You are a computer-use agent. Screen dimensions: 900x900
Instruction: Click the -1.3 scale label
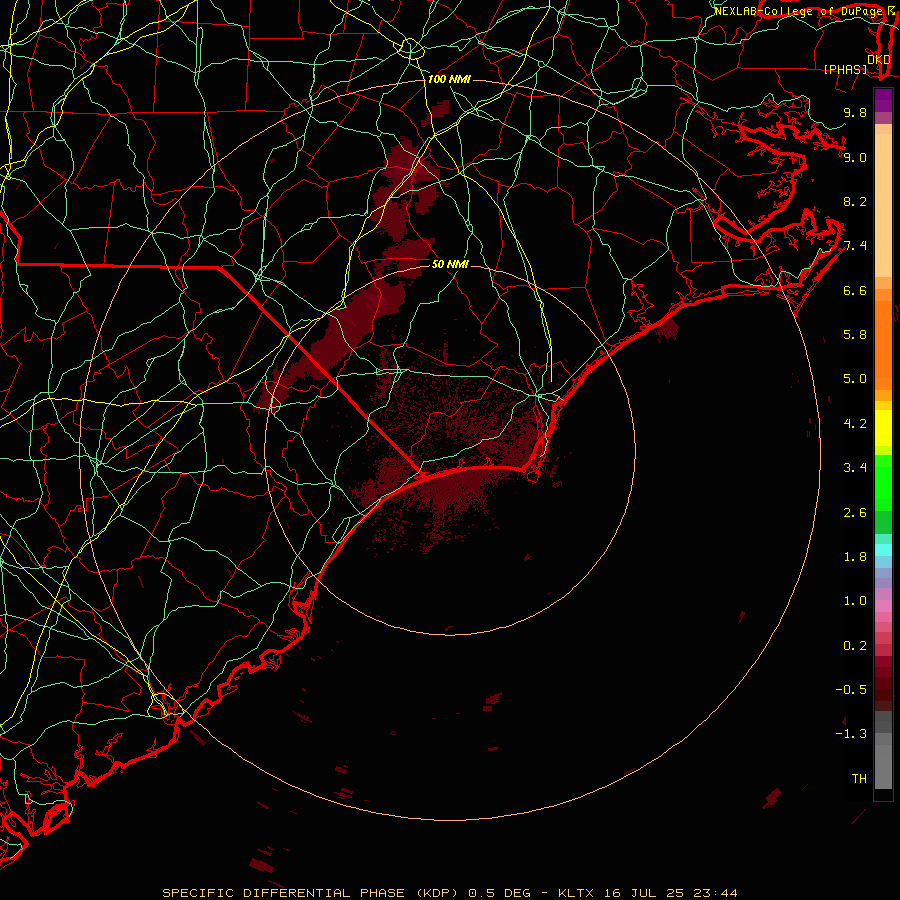point(851,734)
